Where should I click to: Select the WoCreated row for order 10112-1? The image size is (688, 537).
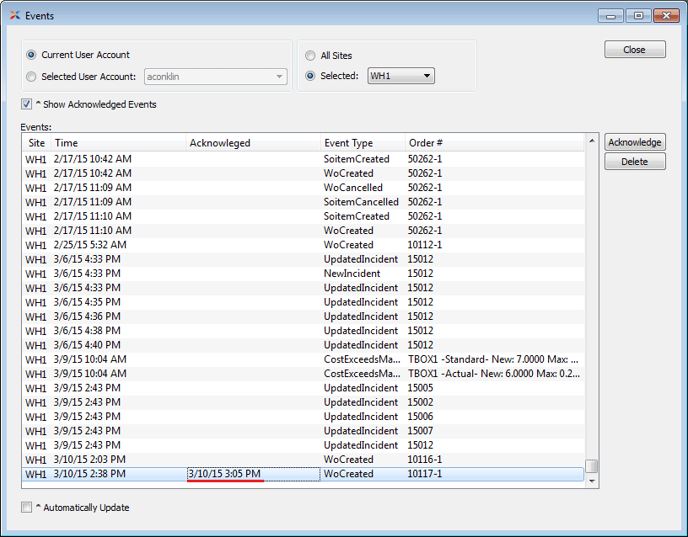pyautogui.click(x=348, y=245)
